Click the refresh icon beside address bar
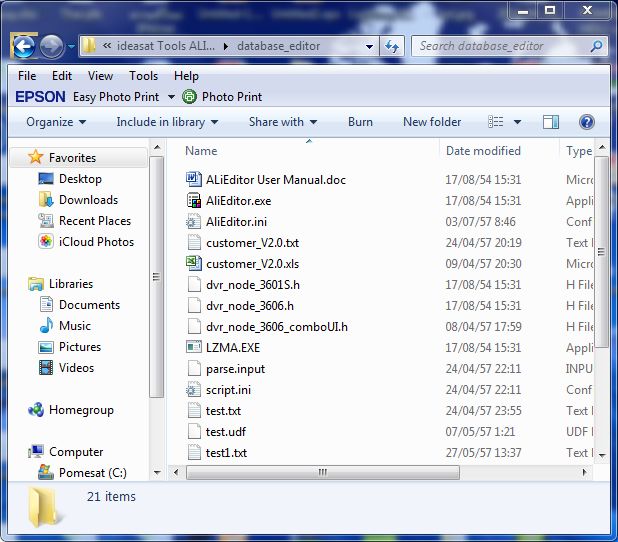 coord(392,47)
